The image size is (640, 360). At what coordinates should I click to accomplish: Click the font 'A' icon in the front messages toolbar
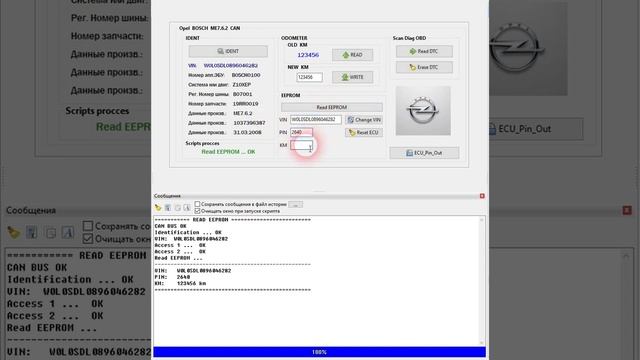coord(187,208)
